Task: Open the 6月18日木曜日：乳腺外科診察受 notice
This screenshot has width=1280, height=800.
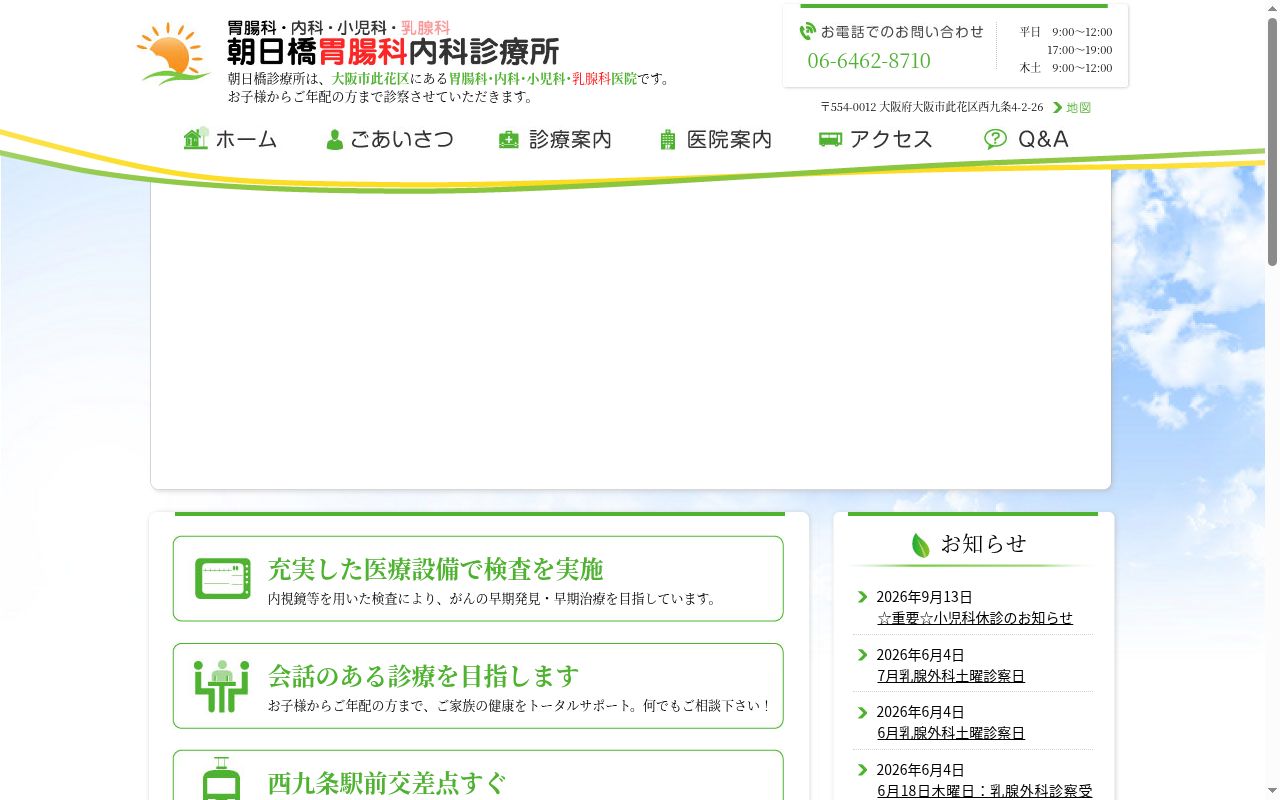Action: tap(985, 791)
